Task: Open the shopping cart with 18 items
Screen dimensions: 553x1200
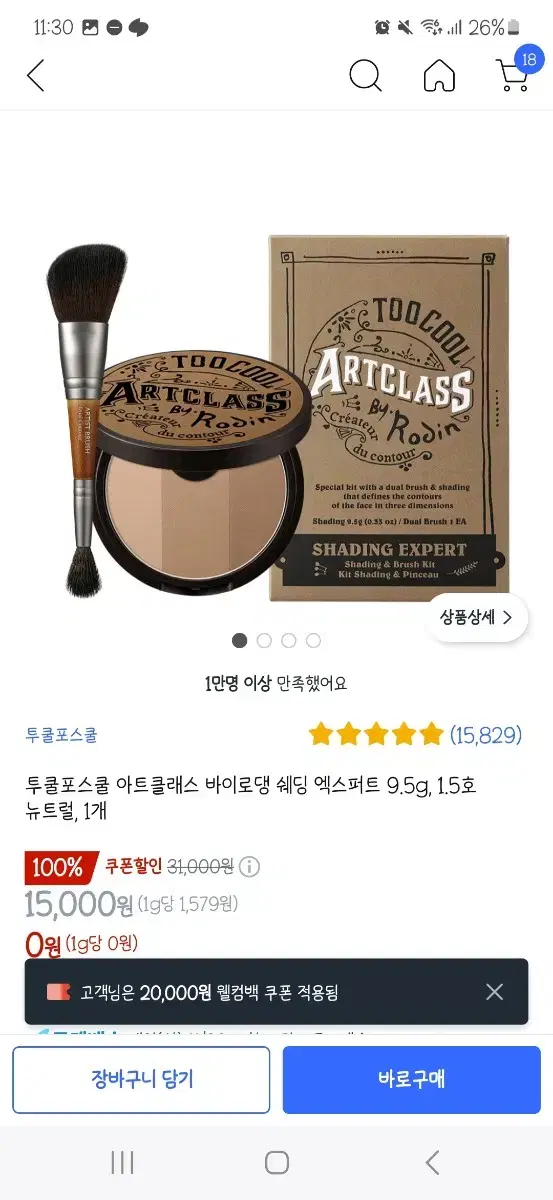Action: click(514, 72)
